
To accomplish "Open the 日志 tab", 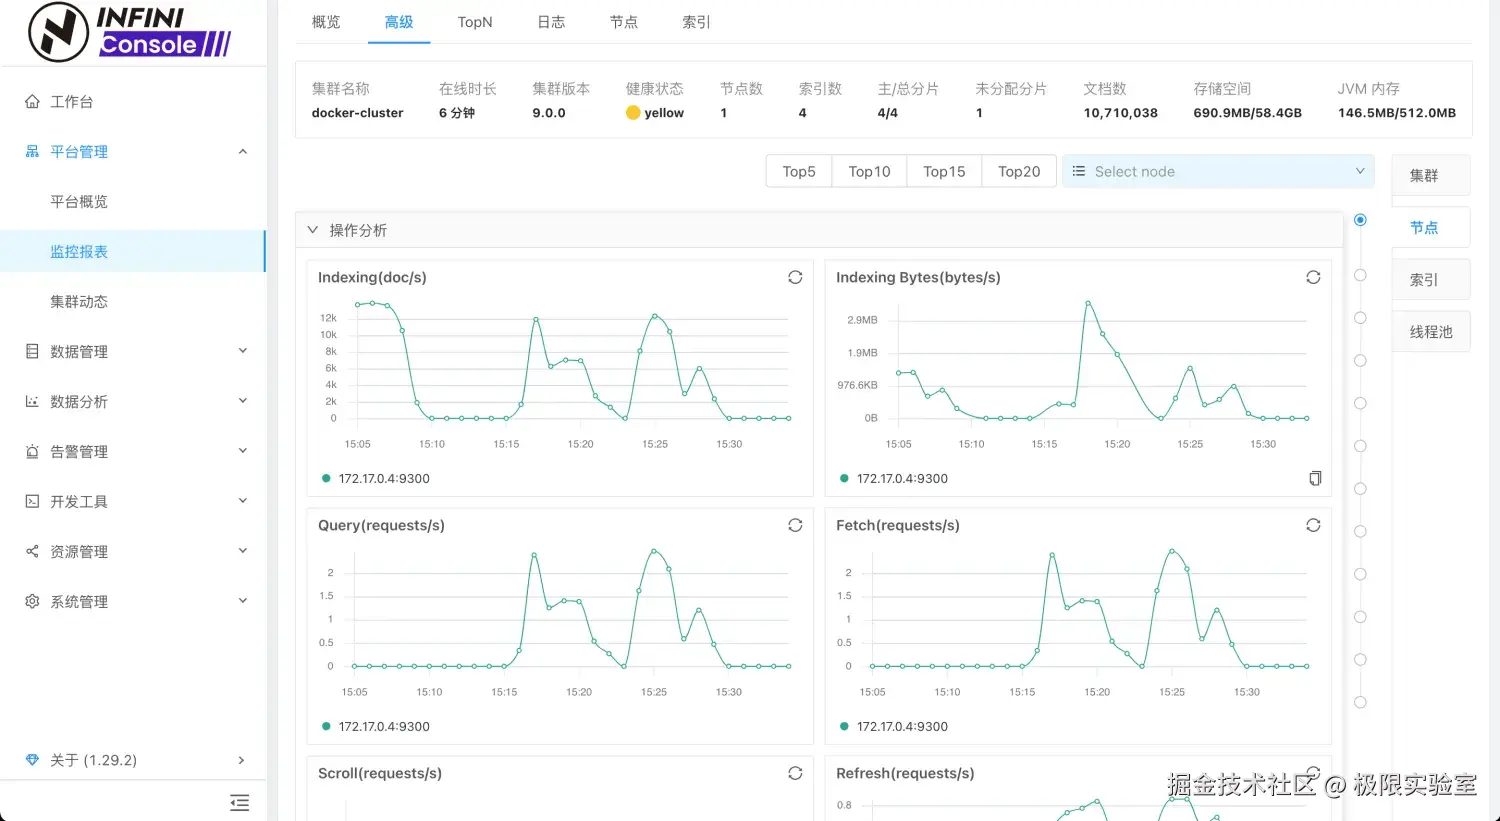I will tap(551, 22).
